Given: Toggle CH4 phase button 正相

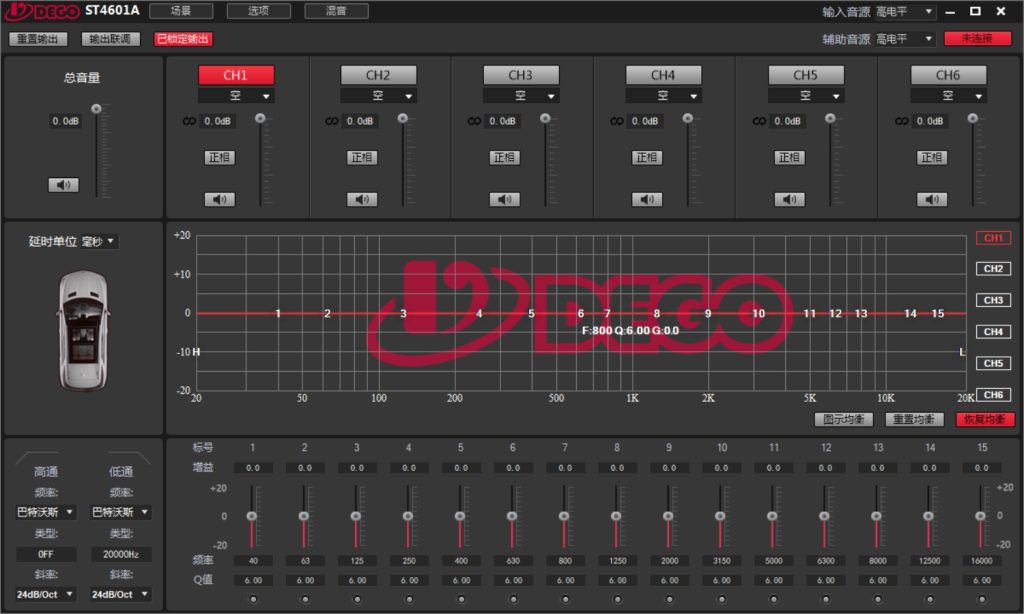Looking at the screenshot, I should (647, 157).
